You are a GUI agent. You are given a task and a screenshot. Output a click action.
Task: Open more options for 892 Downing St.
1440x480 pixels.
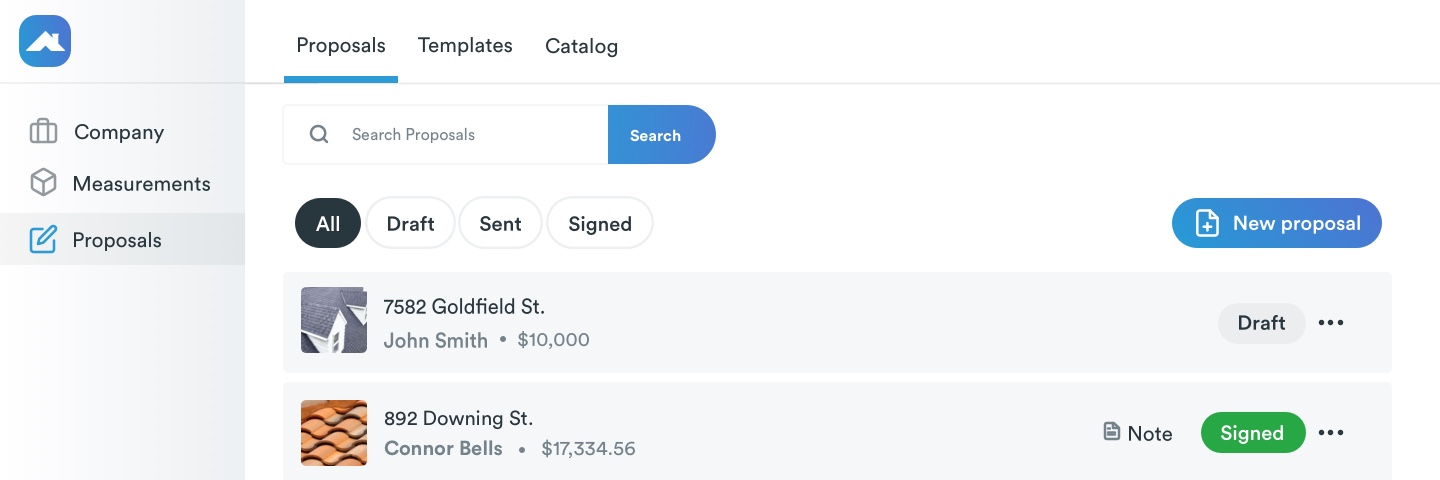1331,433
